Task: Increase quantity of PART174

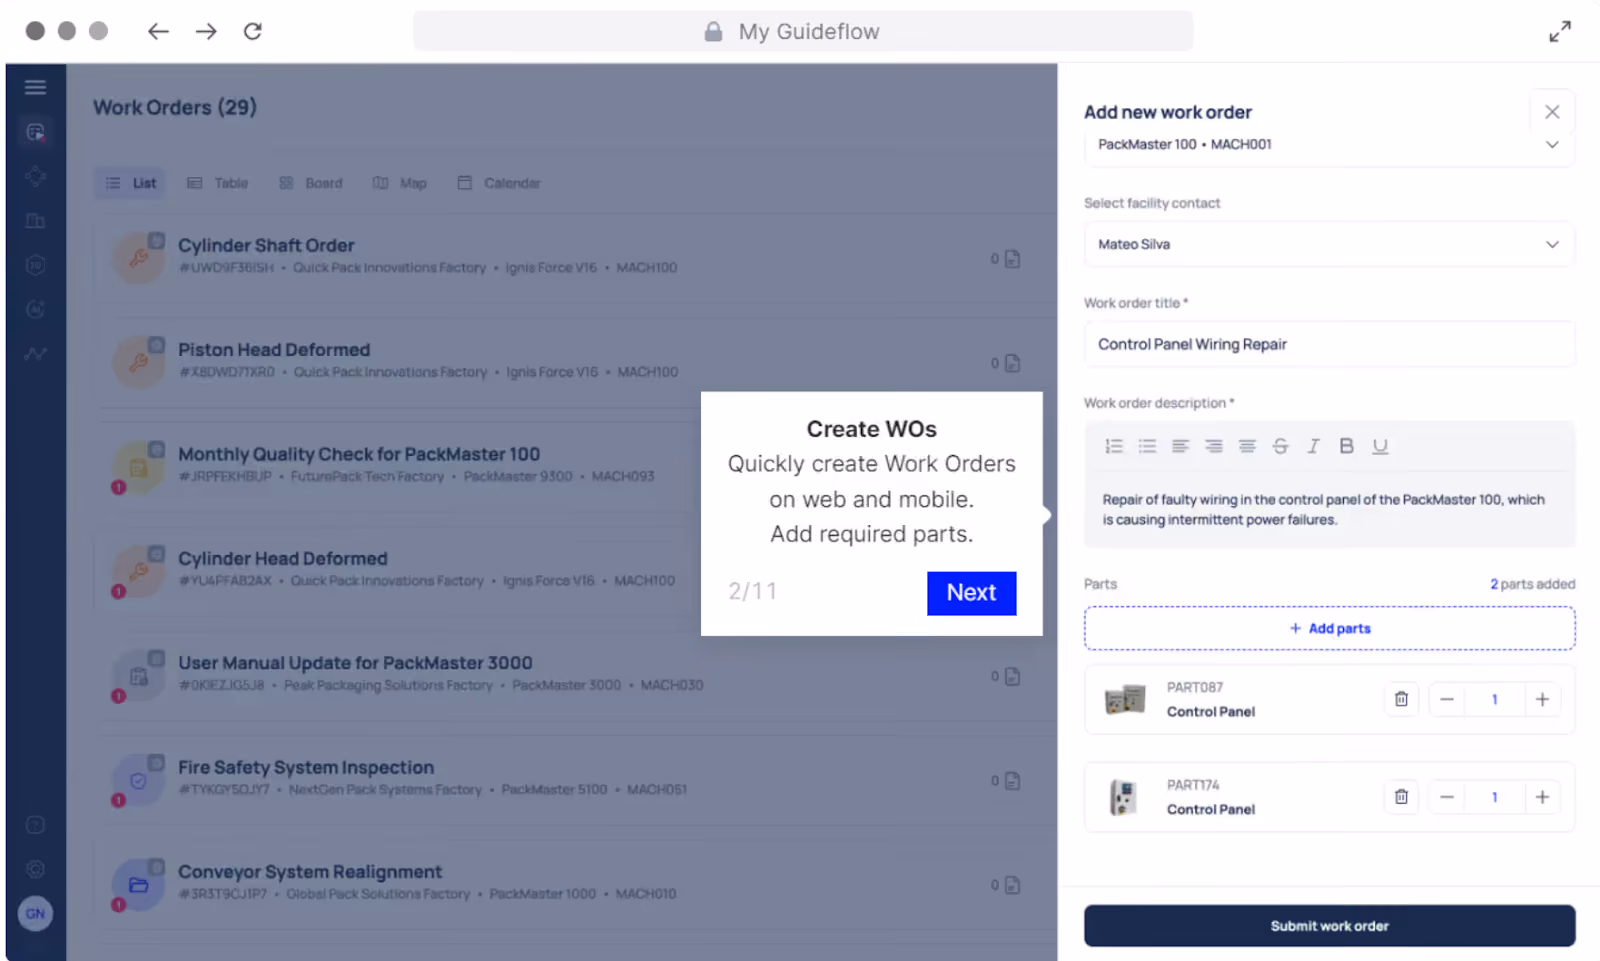Action: [1542, 797]
